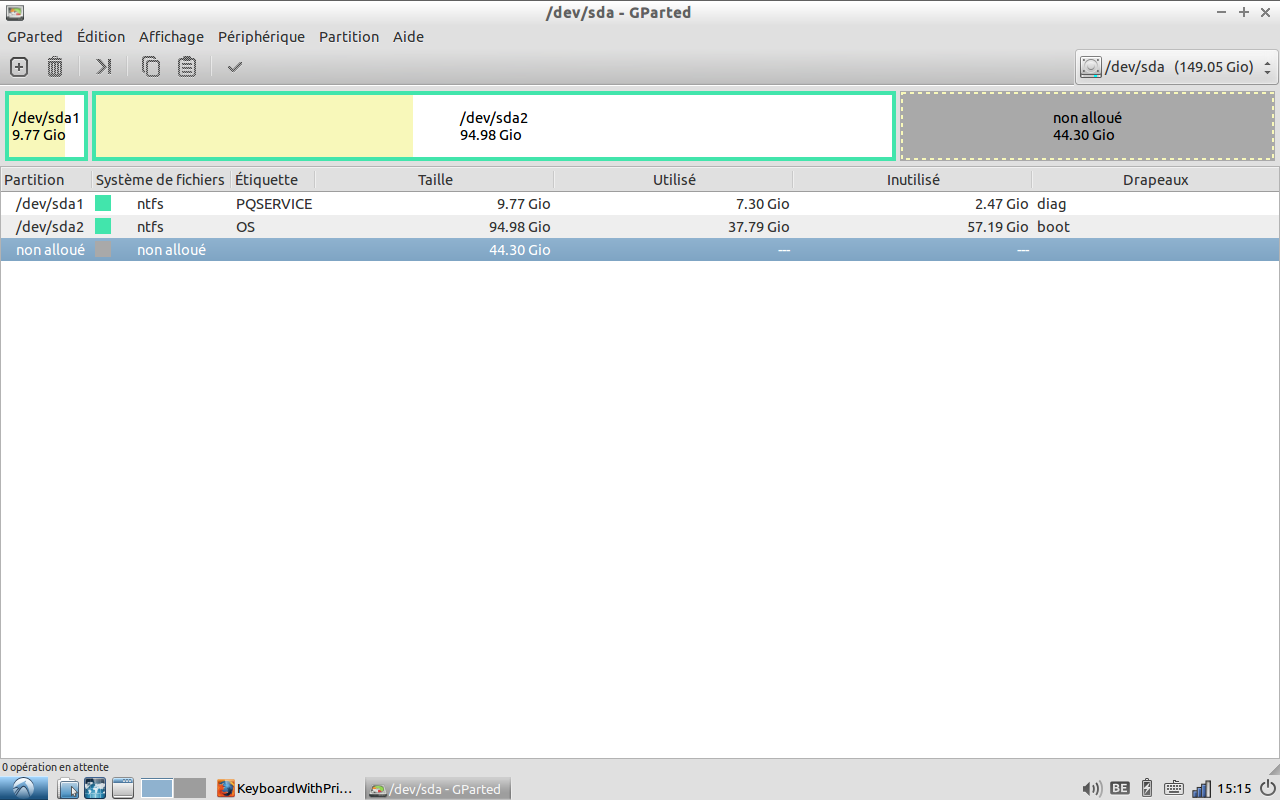Click the ntfs cell in the /dev/sda2 row
The height and width of the screenshot is (800, 1280).
(x=150, y=227)
